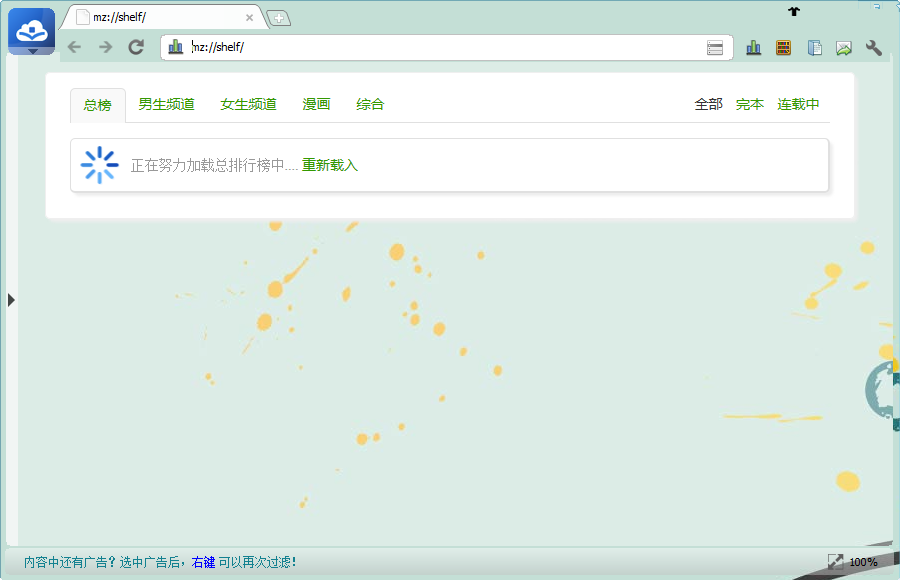Switch to the 男生频道 tab
The height and width of the screenshot is (580, 900).
[166, 104]
